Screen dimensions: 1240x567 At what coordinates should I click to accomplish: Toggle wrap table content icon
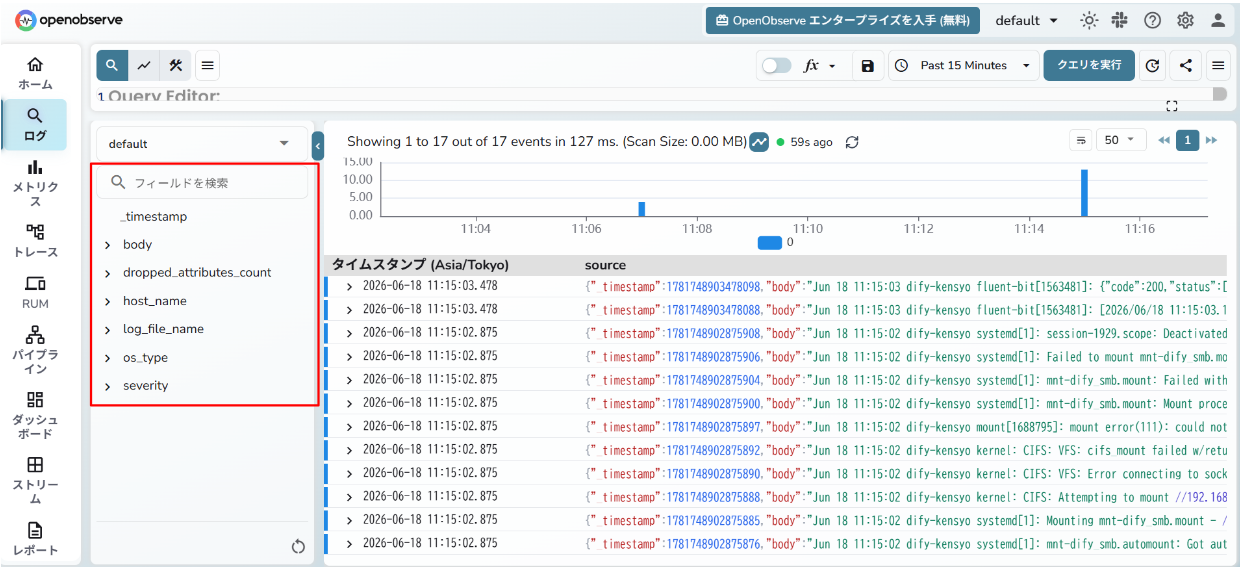click(x=1081, y=140)
